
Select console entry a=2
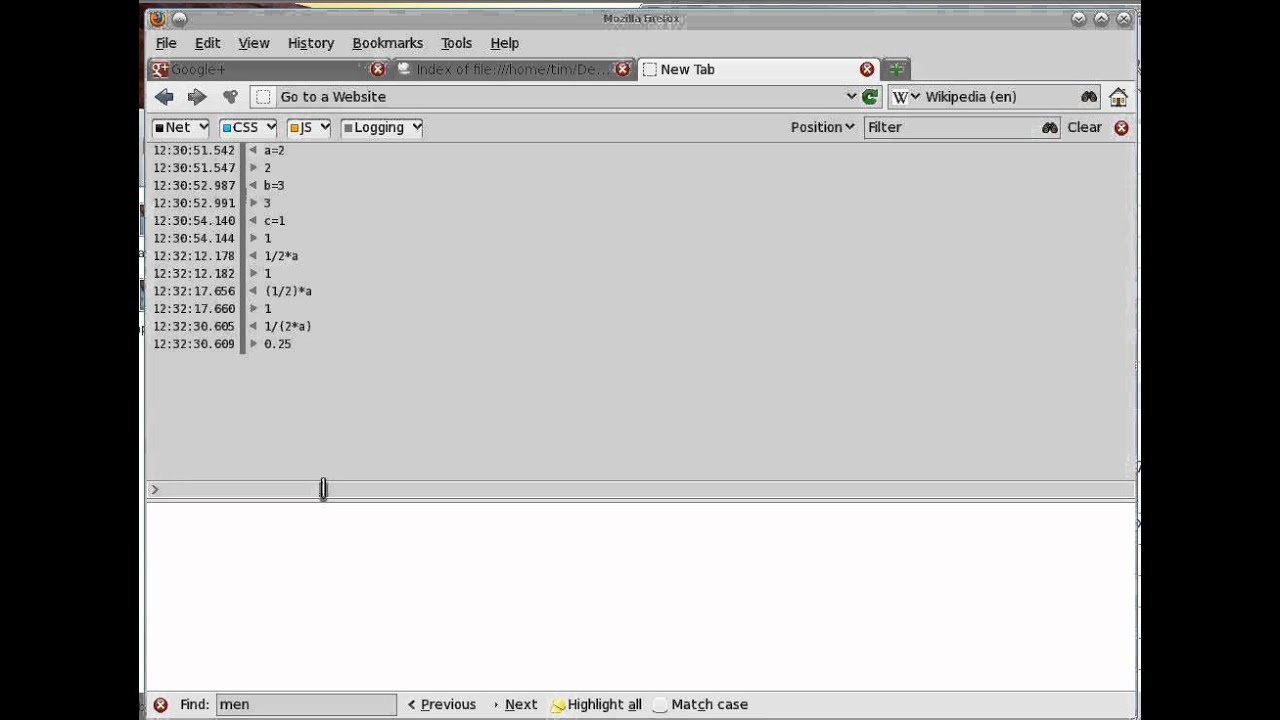274,150
